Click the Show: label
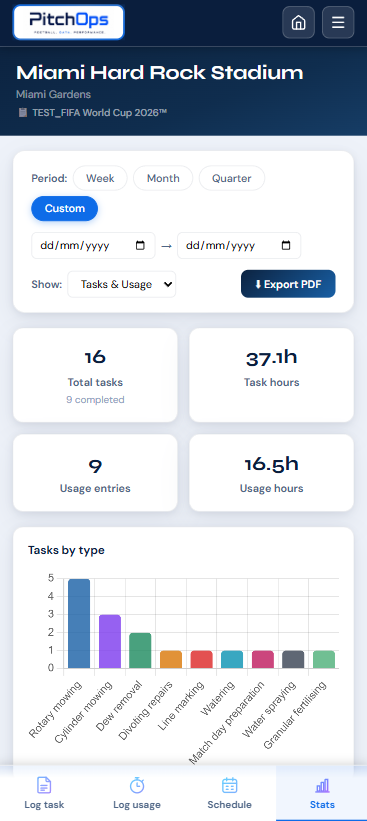Image resolution: width=367 pixels, height=821 pixels. [47, 284]
